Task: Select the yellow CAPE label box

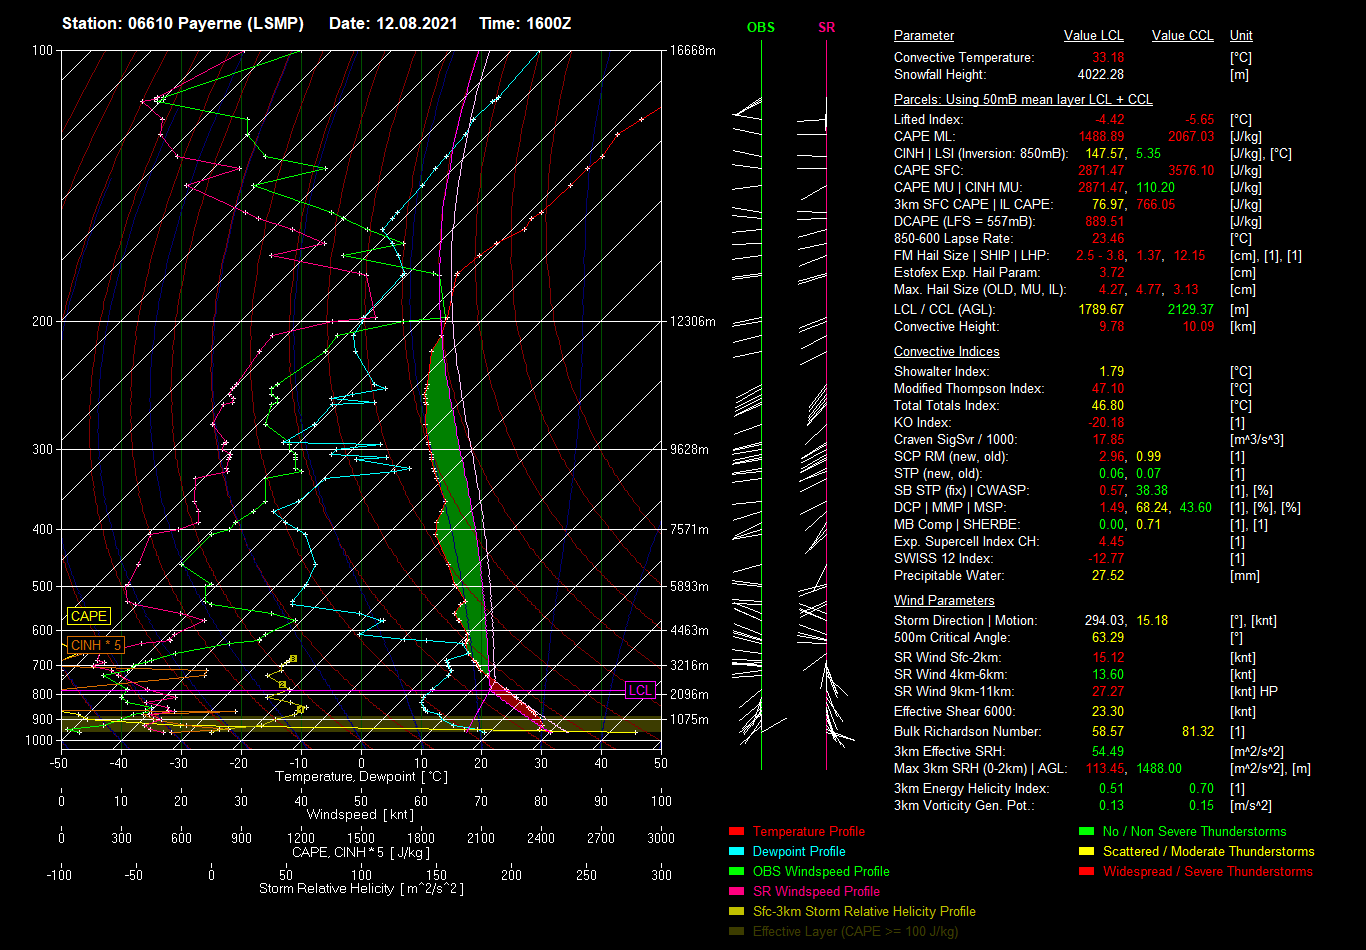Action: 89,617
